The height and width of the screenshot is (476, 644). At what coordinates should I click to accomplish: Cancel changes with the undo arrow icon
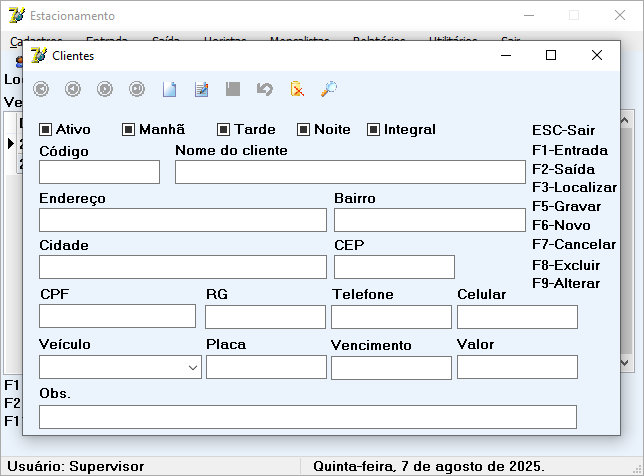tap(264, 89)
